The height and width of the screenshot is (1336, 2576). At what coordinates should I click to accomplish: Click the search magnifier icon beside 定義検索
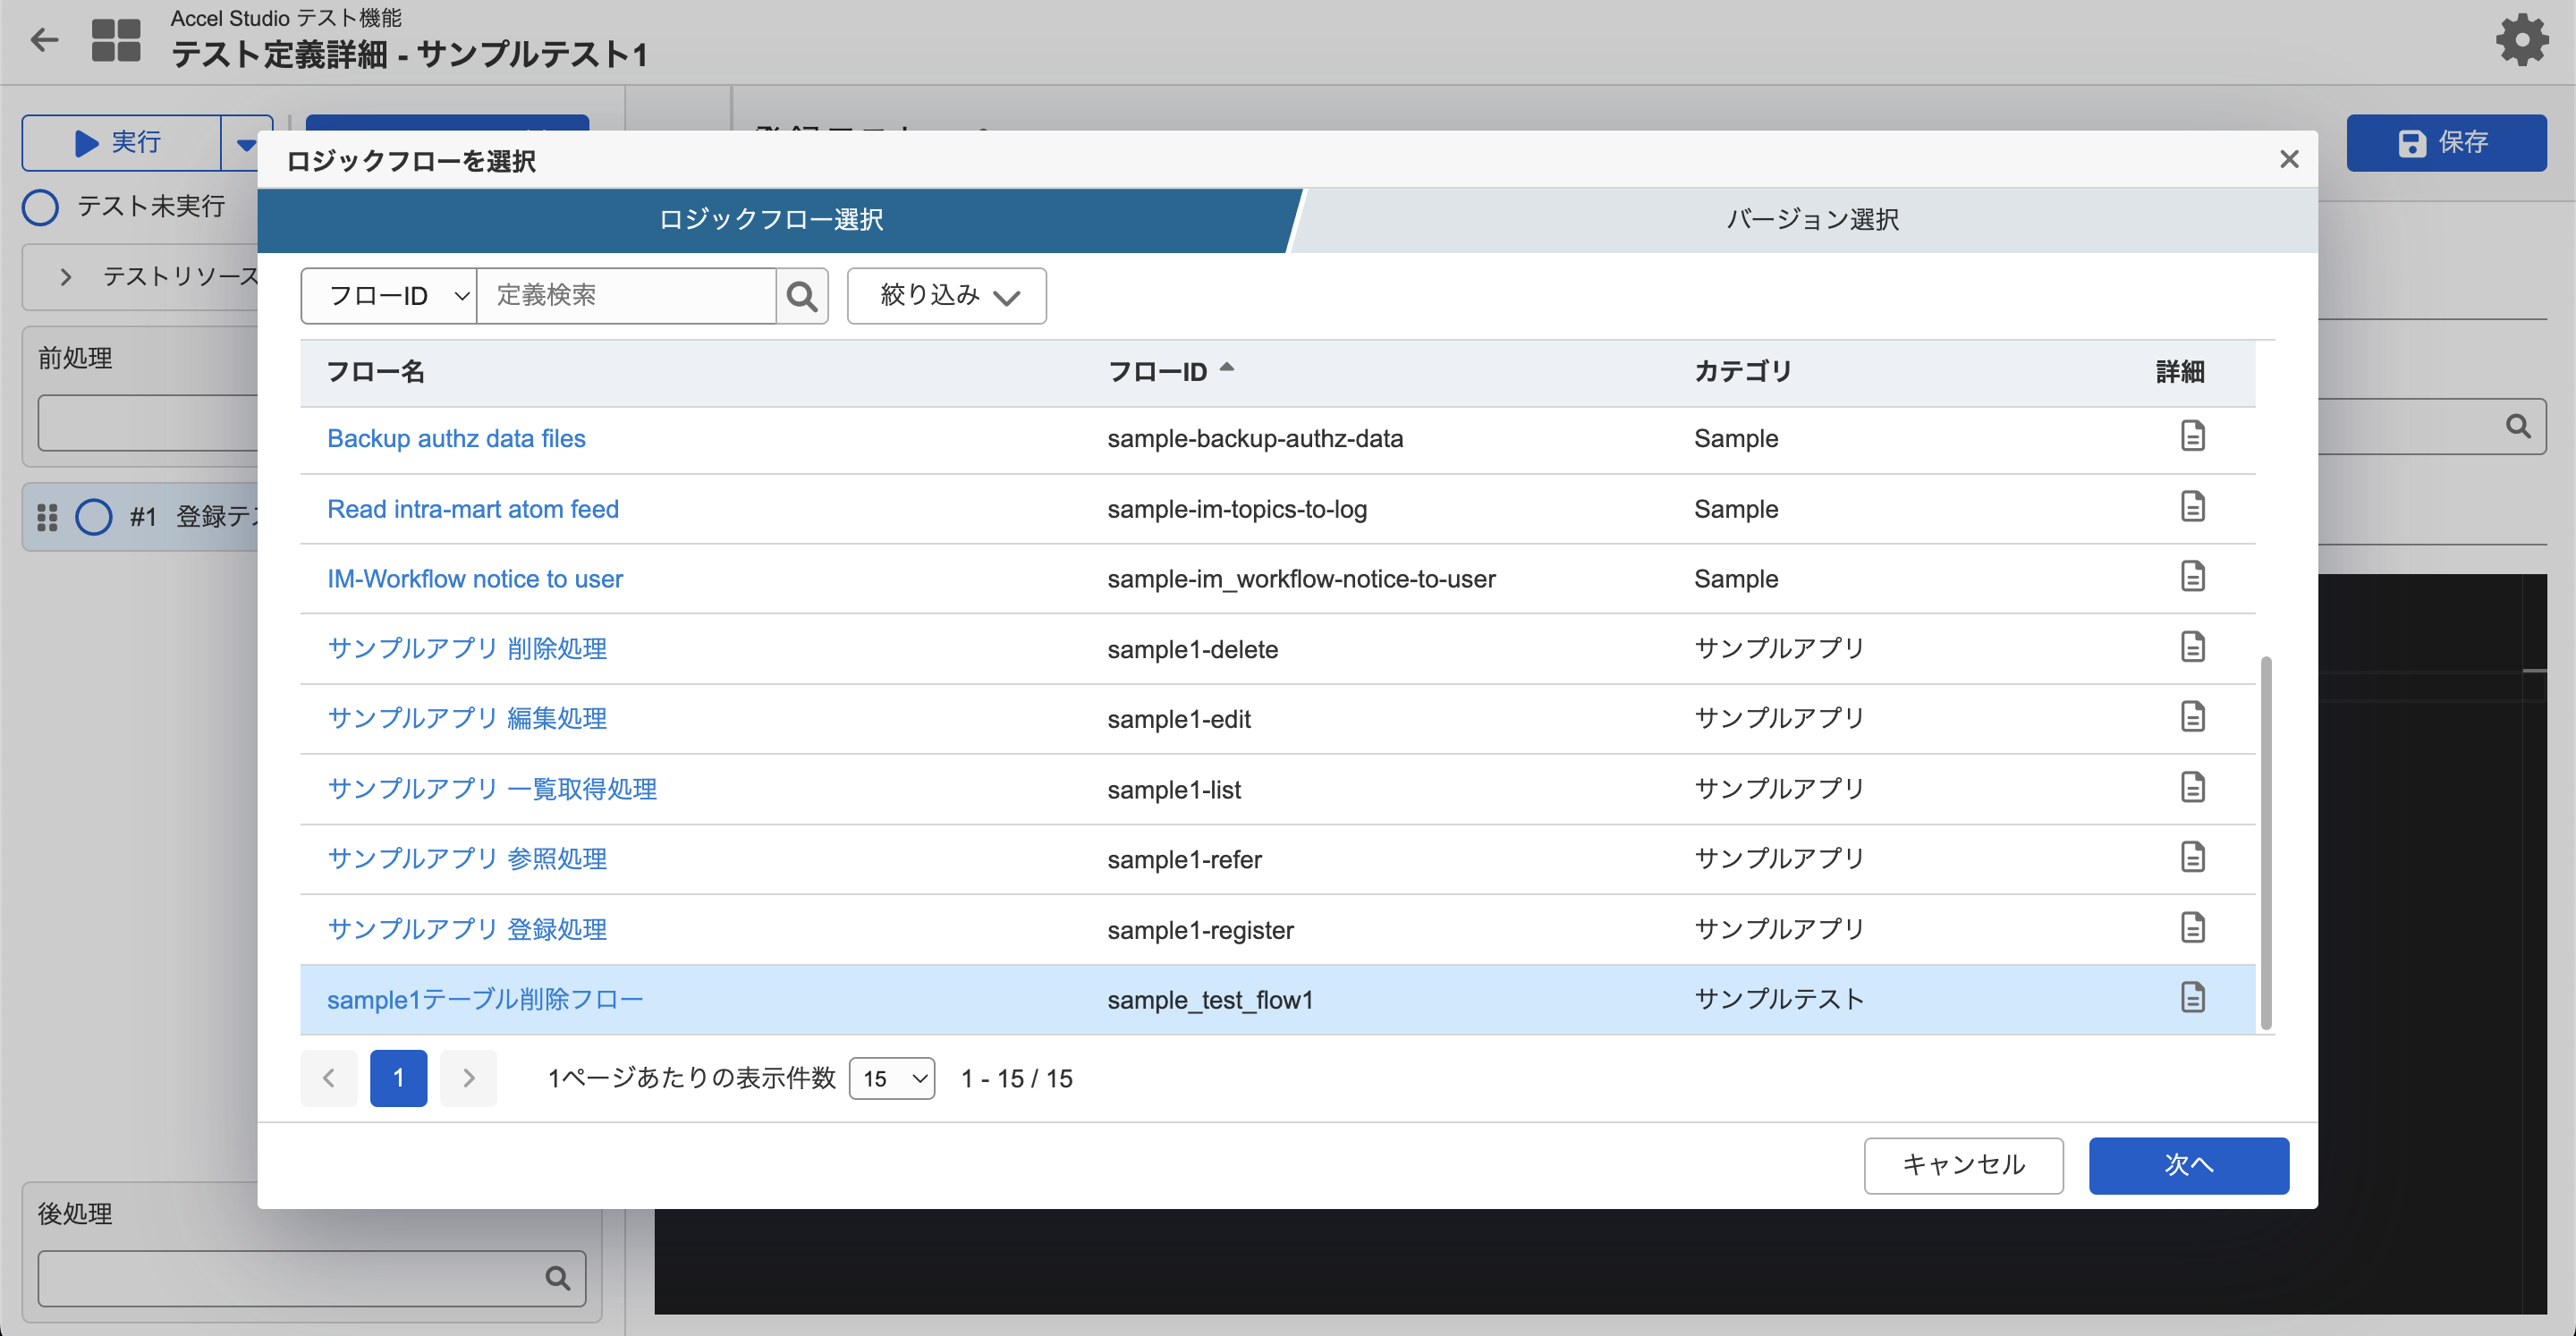tap(802, 296)
